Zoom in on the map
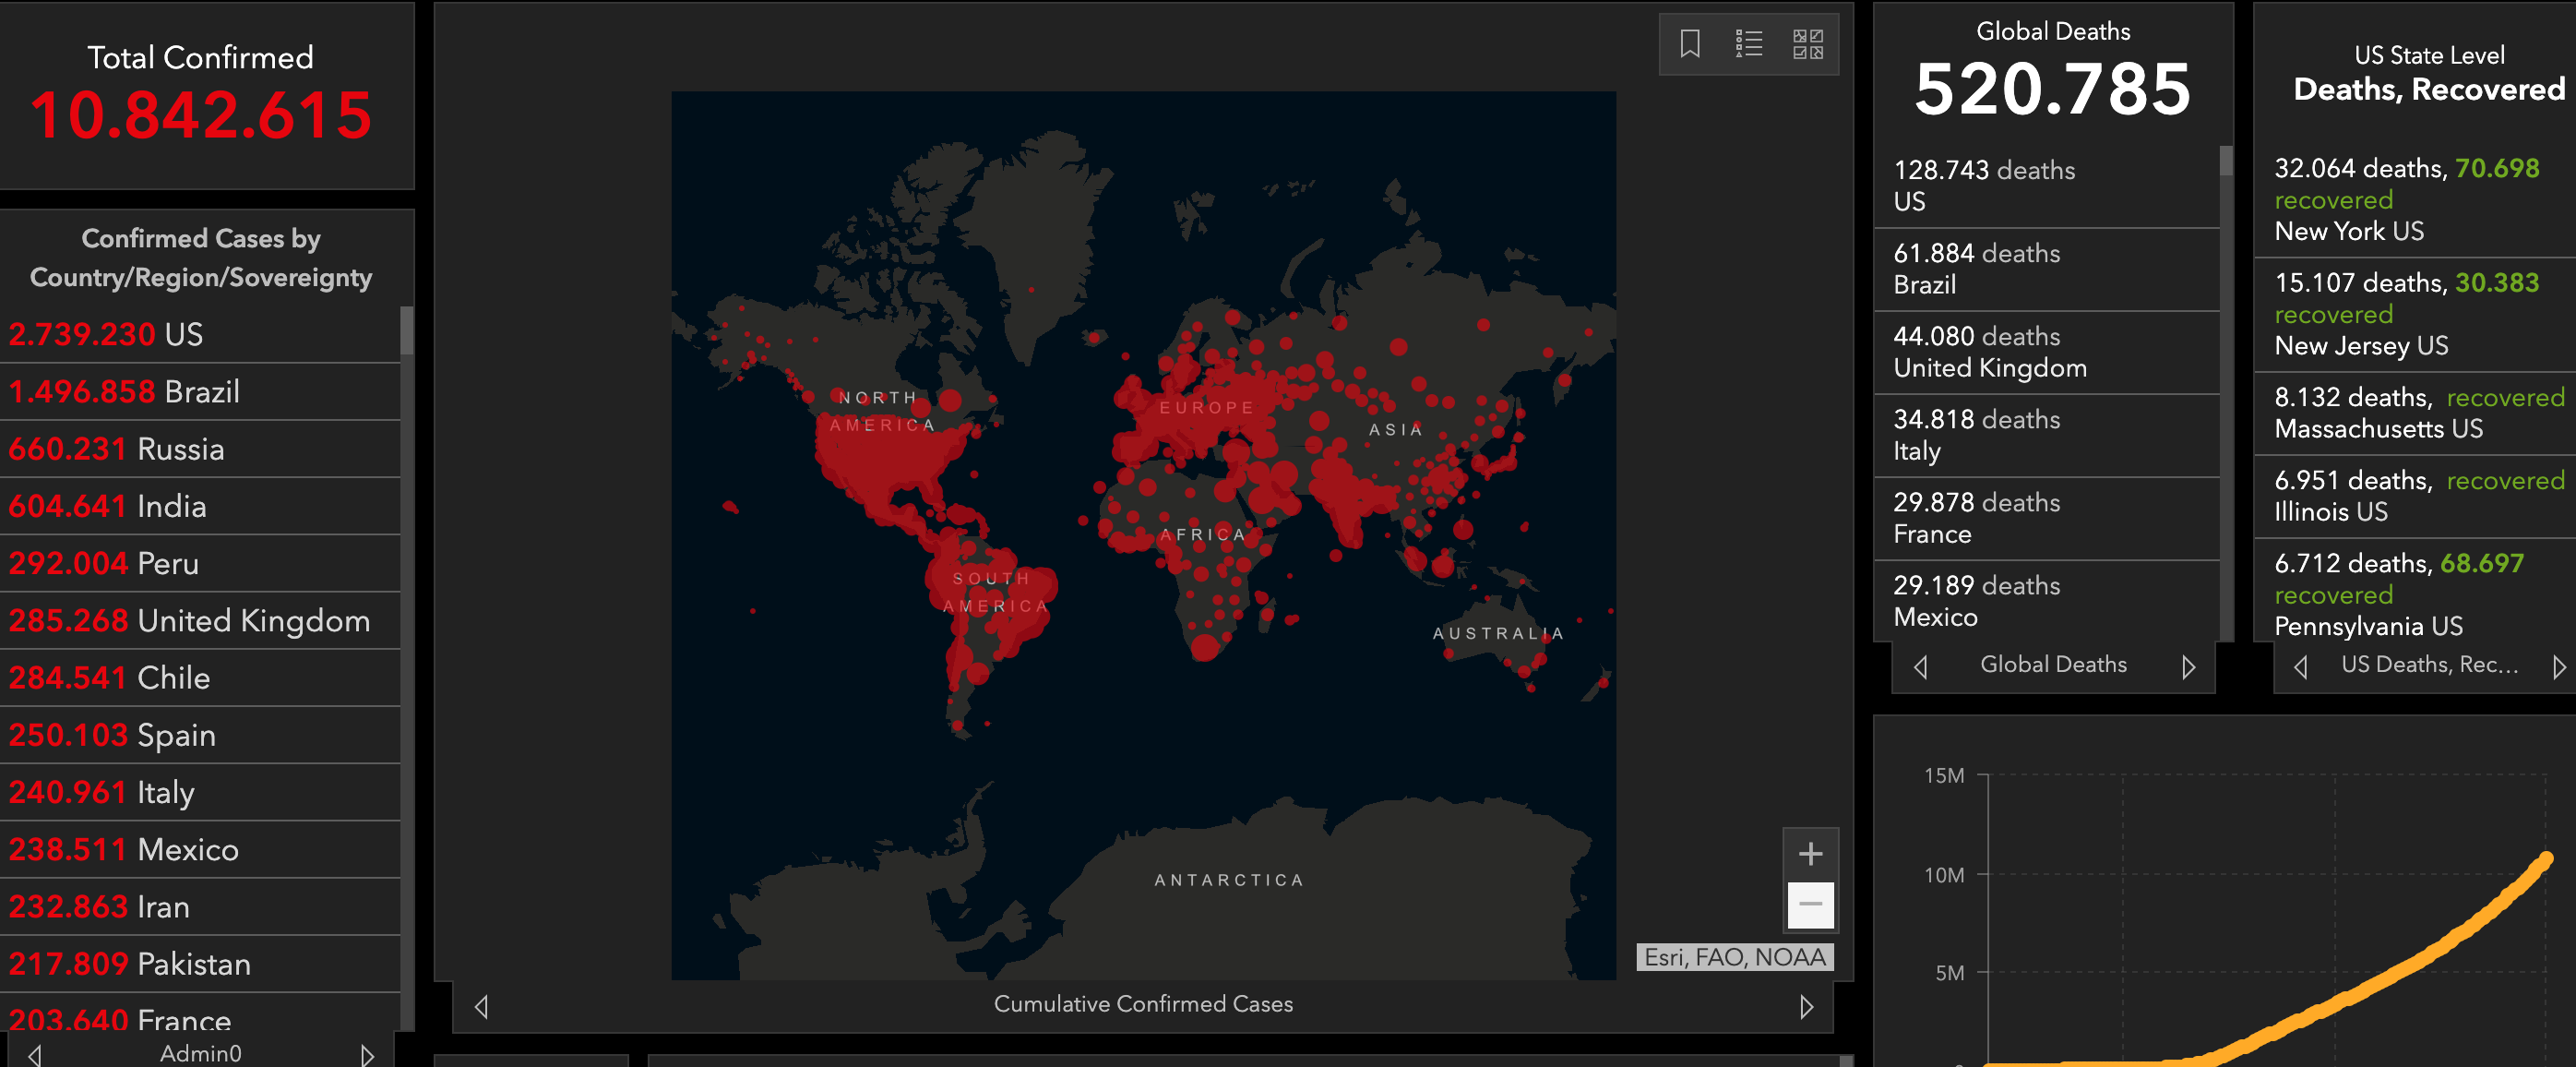Image resolution: width=2576 pixels, height=1067 pixels. (1810, 853)
